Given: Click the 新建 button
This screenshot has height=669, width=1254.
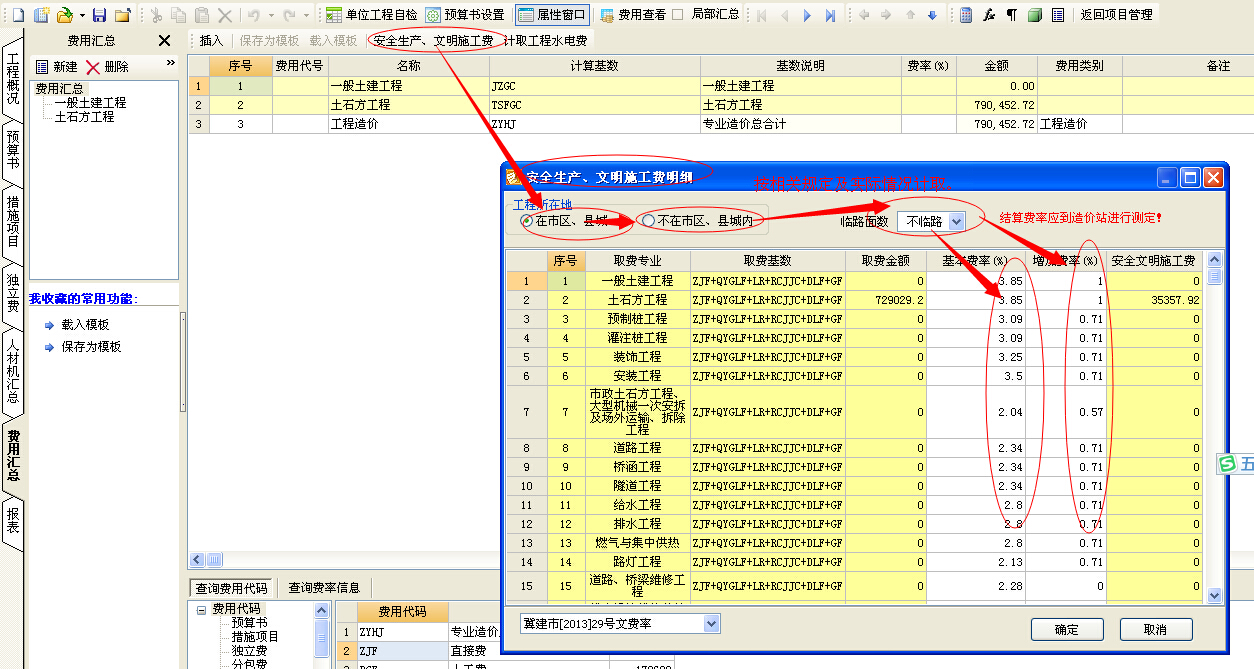Looking at the screenshot, I should (x=56, y=66).
